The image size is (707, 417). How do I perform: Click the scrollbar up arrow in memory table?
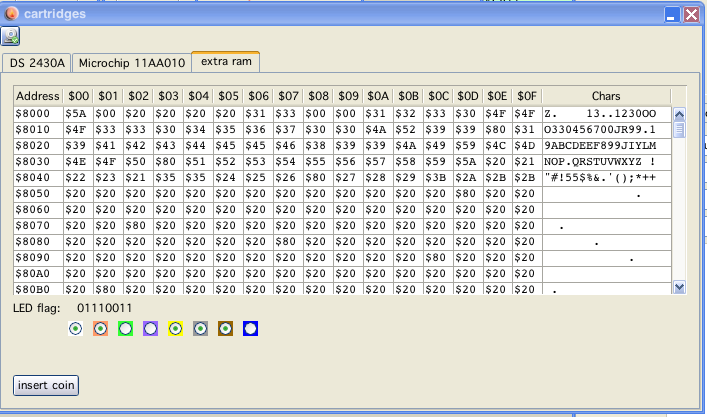pyautogui.click(x=679, y=114)
